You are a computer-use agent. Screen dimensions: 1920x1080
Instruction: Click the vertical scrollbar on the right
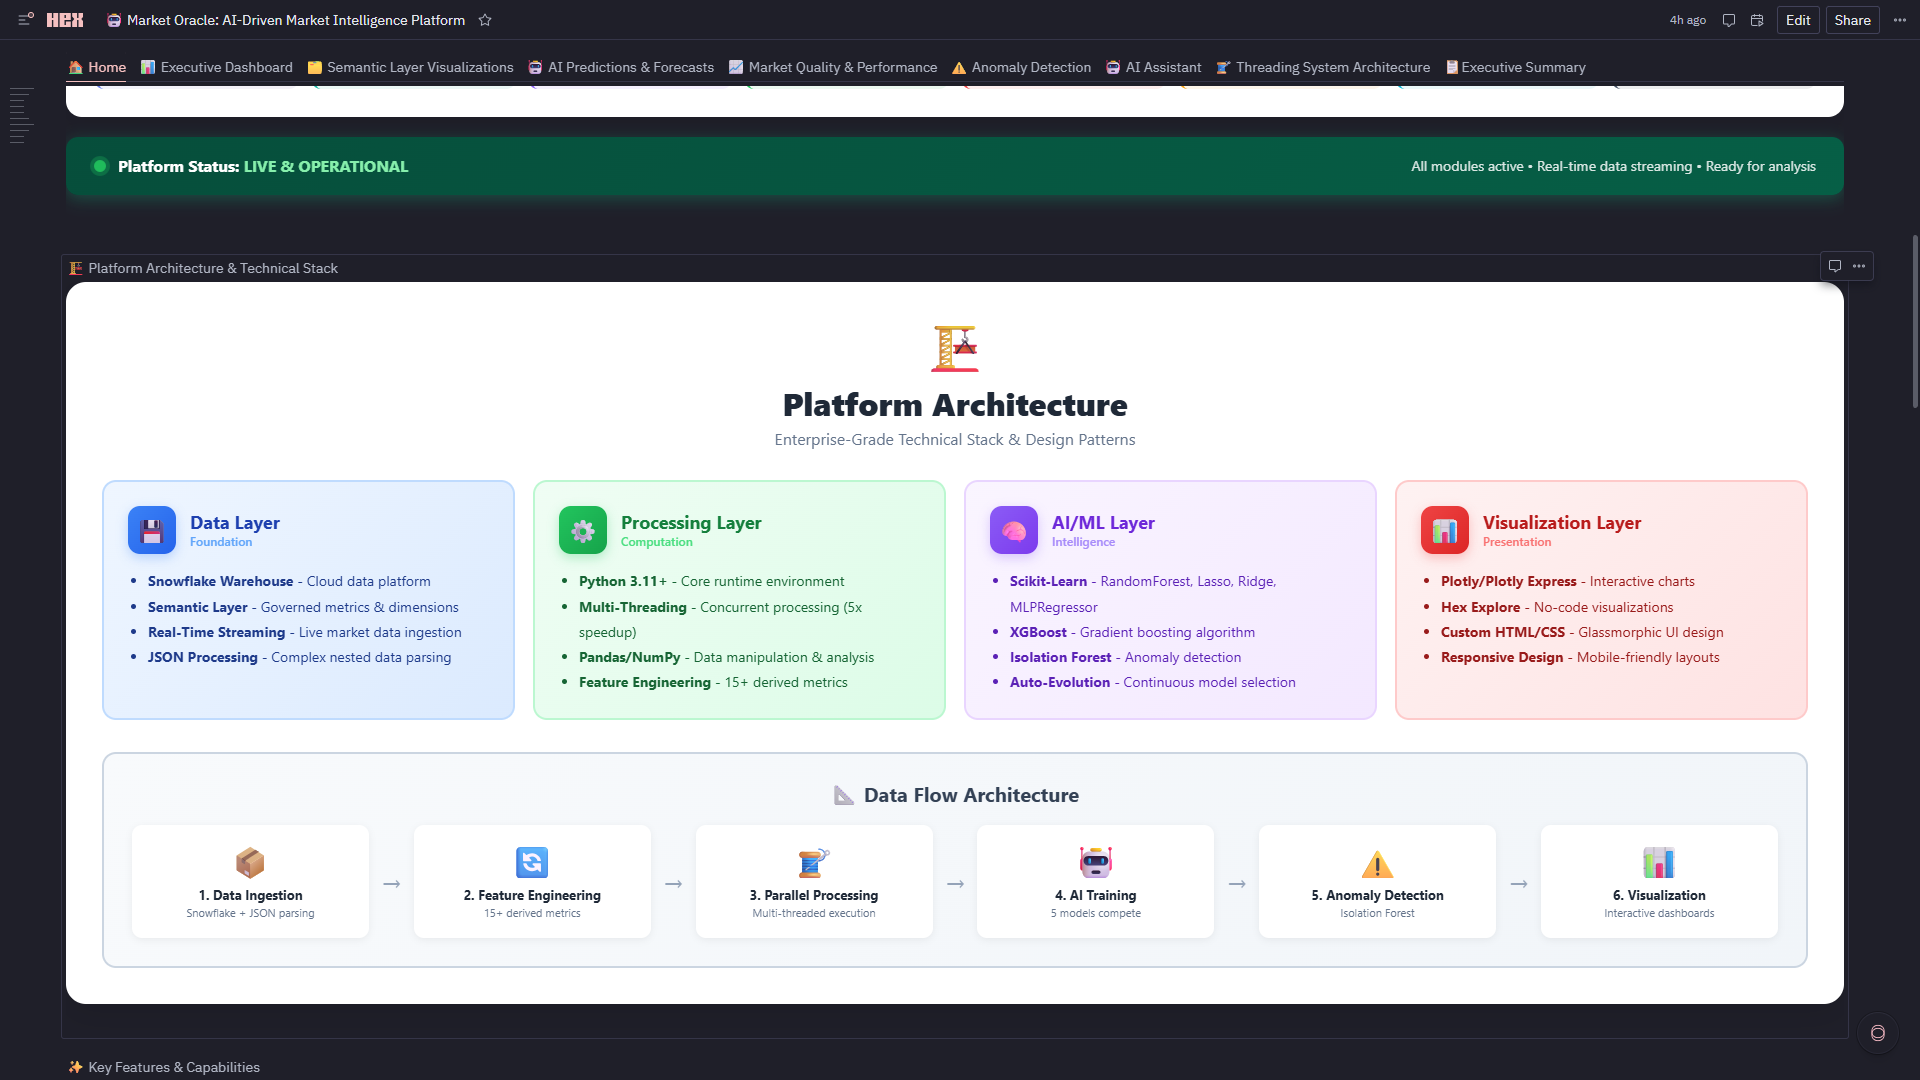[1914, 320]
